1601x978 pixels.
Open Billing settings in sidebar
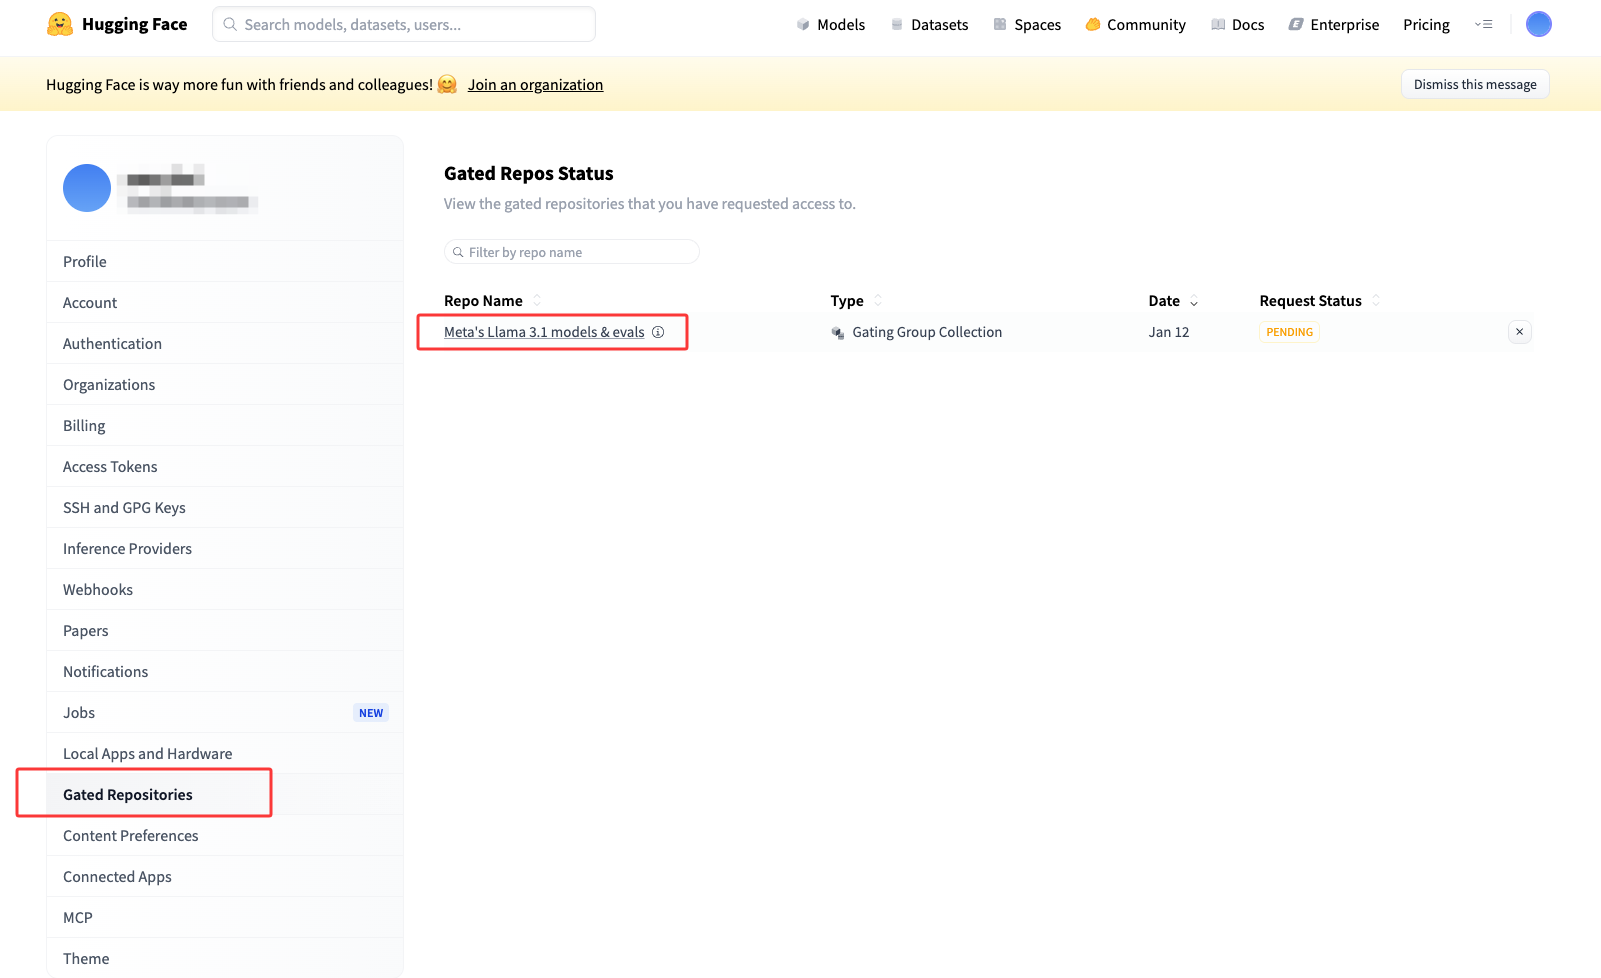click(x=225, y=425)
